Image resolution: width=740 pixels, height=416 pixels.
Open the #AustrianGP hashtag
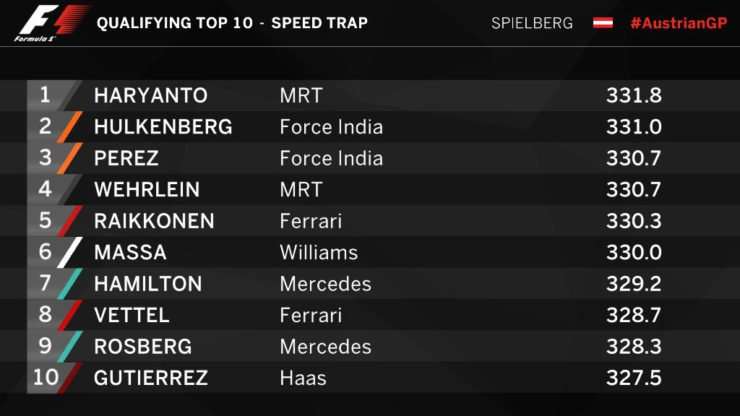[x=679, y=23]
